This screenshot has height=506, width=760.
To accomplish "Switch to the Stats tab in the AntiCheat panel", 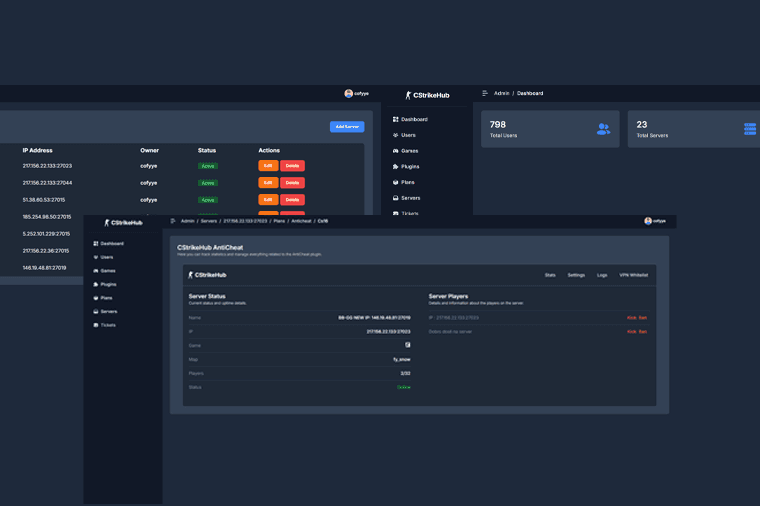I will [x=550, y=275].
